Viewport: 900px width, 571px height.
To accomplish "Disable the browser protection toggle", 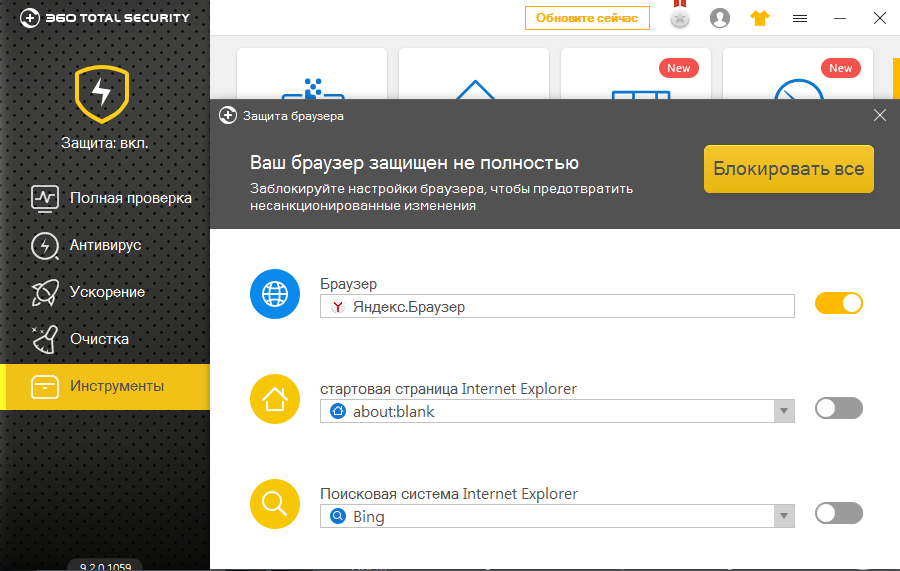I will [x=839, y=303].
